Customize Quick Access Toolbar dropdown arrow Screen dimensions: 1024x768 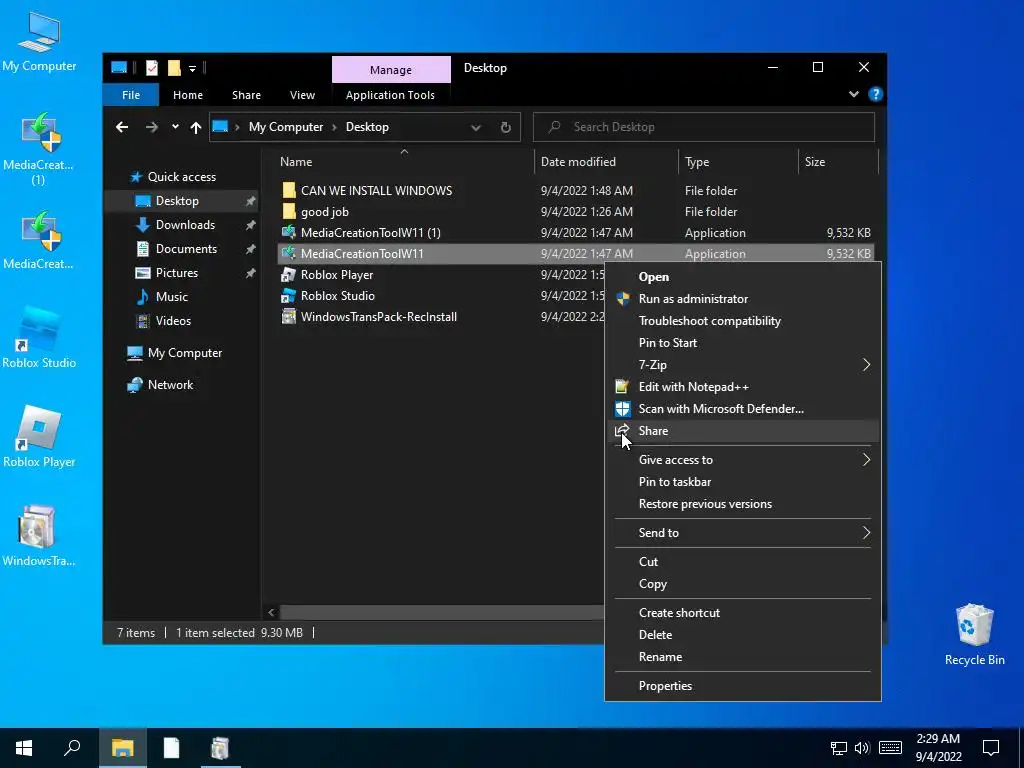pyautogui.click(x=192, y=68)
